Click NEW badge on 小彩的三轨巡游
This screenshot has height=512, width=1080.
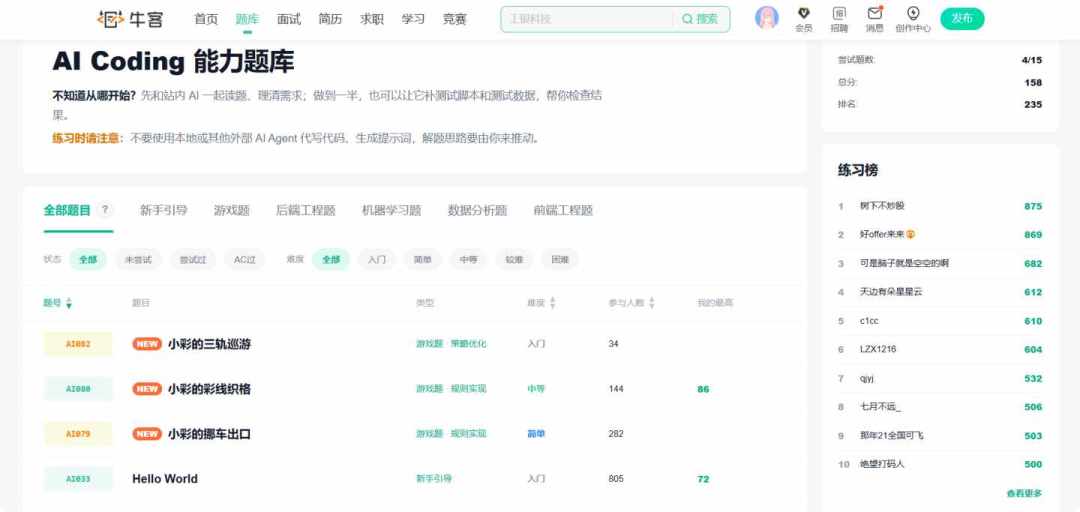coord(147,344)
